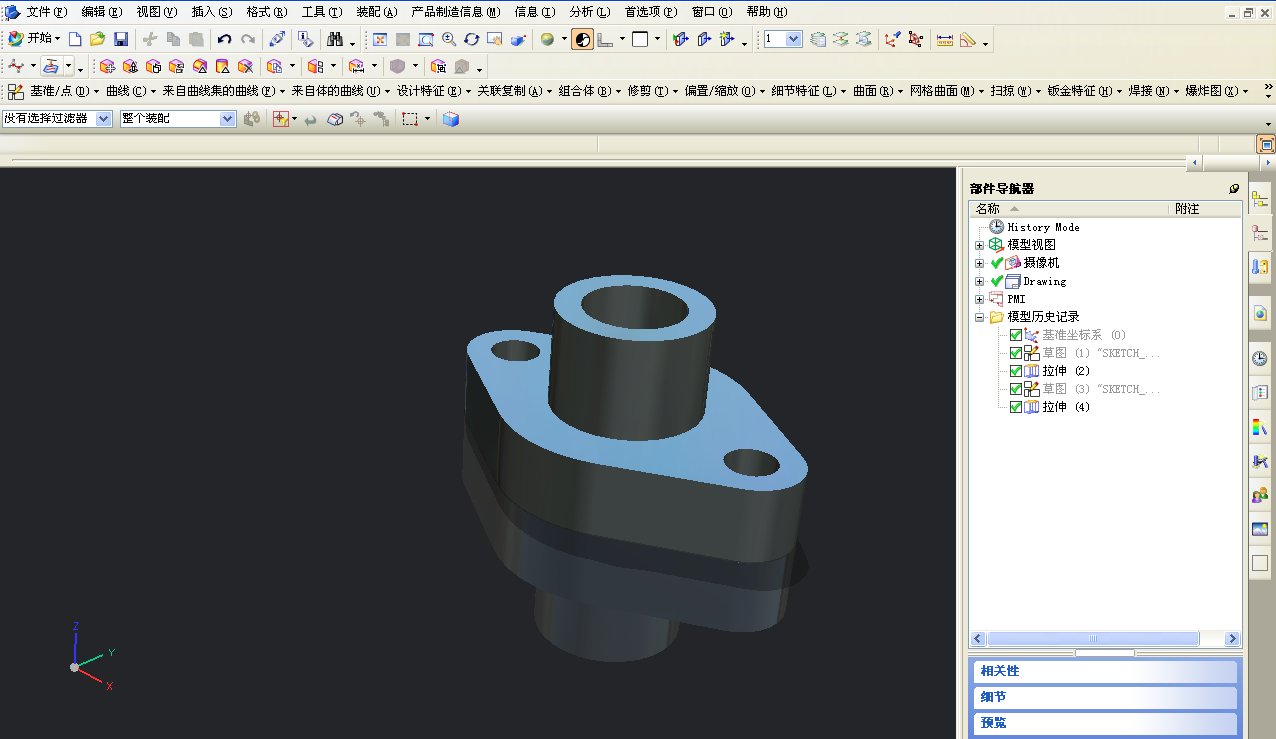Viewport: 1276px width, 739px height.
Task: Click the 附注 column header
Action: (1206, 209)
